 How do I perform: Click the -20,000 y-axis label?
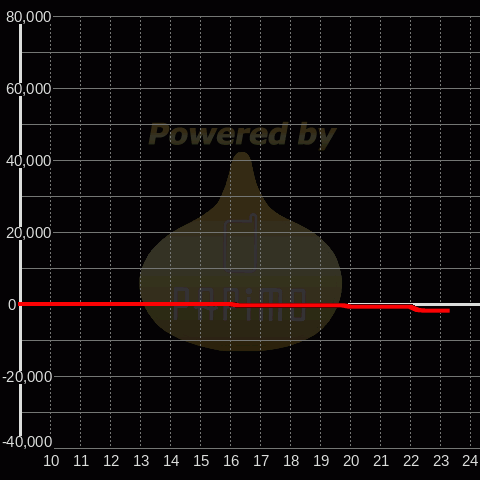(27, 377)
